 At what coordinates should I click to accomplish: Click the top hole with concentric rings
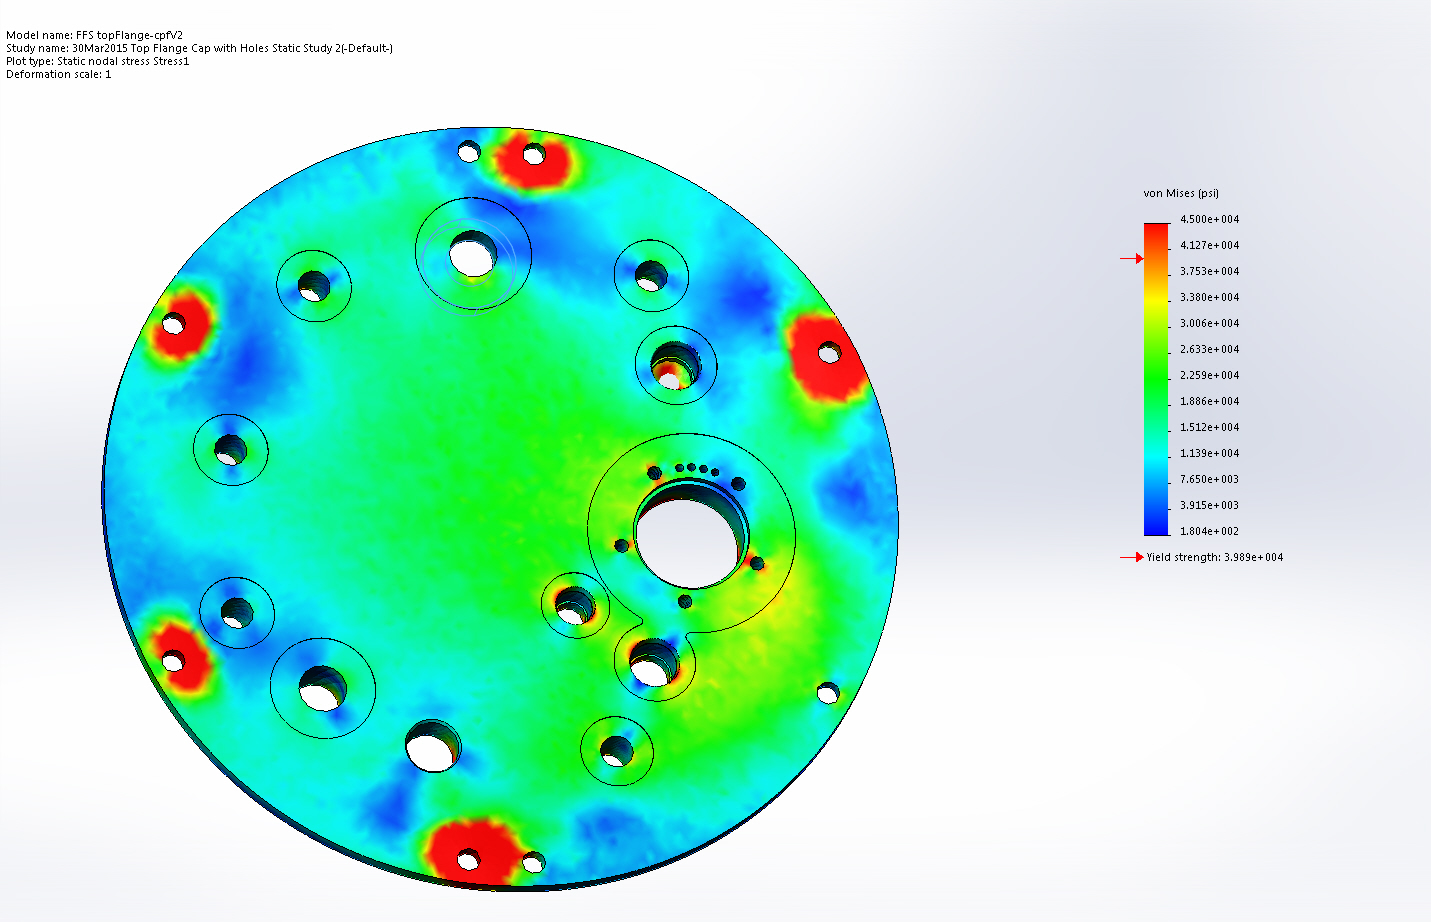pyautogui.click(x=473, y=253)
